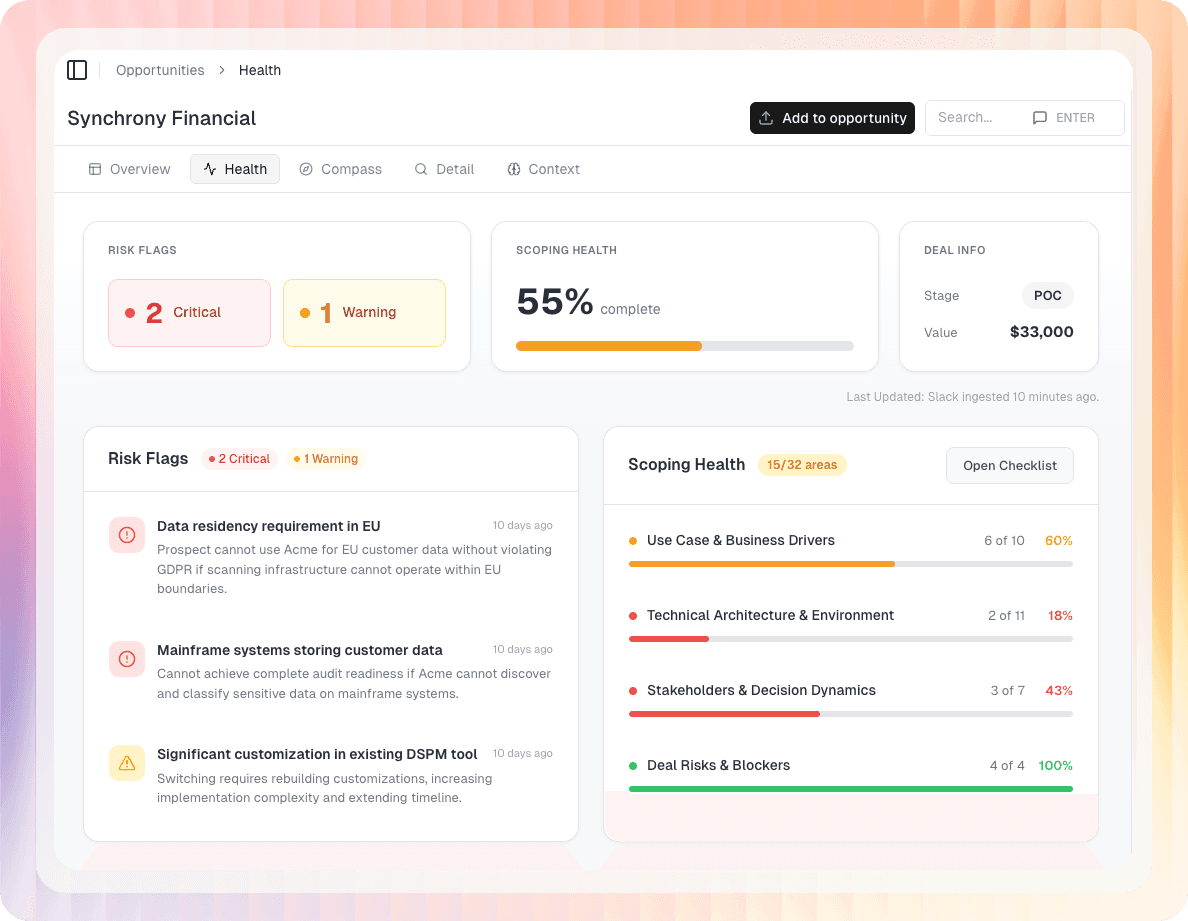This screenshot has height=921, width=1188.
Task: Open the Context tab
Action: click(543, 169)
